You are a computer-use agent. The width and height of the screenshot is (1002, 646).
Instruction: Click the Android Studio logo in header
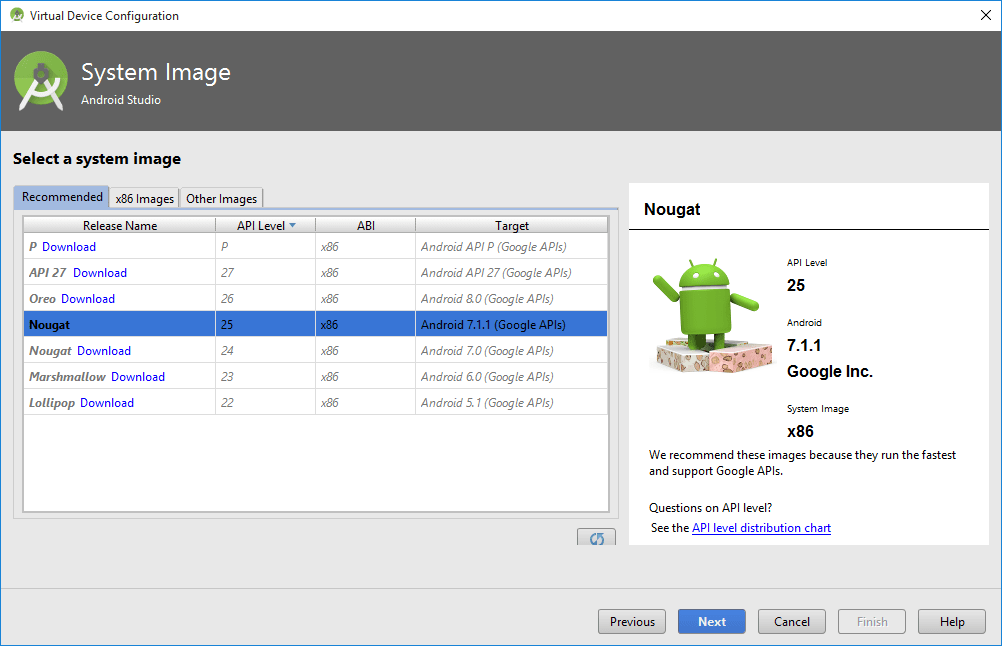42,80
